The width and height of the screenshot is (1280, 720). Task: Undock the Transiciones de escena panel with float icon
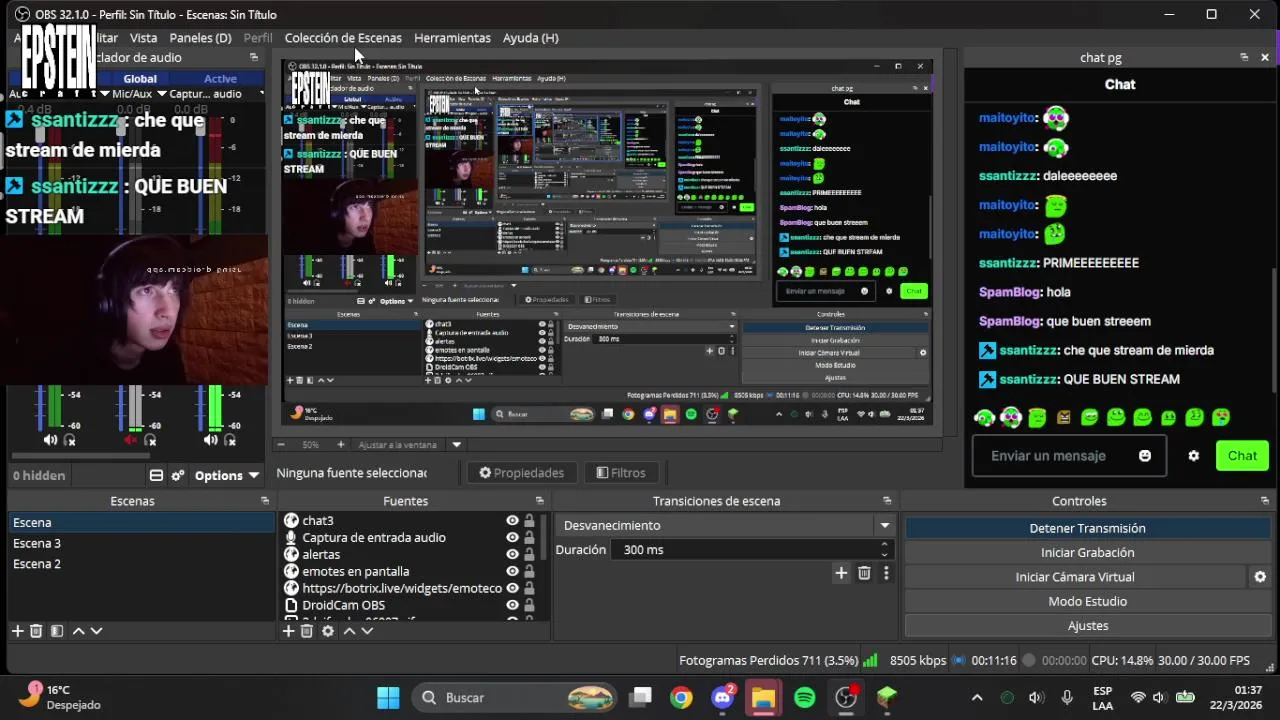887,501
